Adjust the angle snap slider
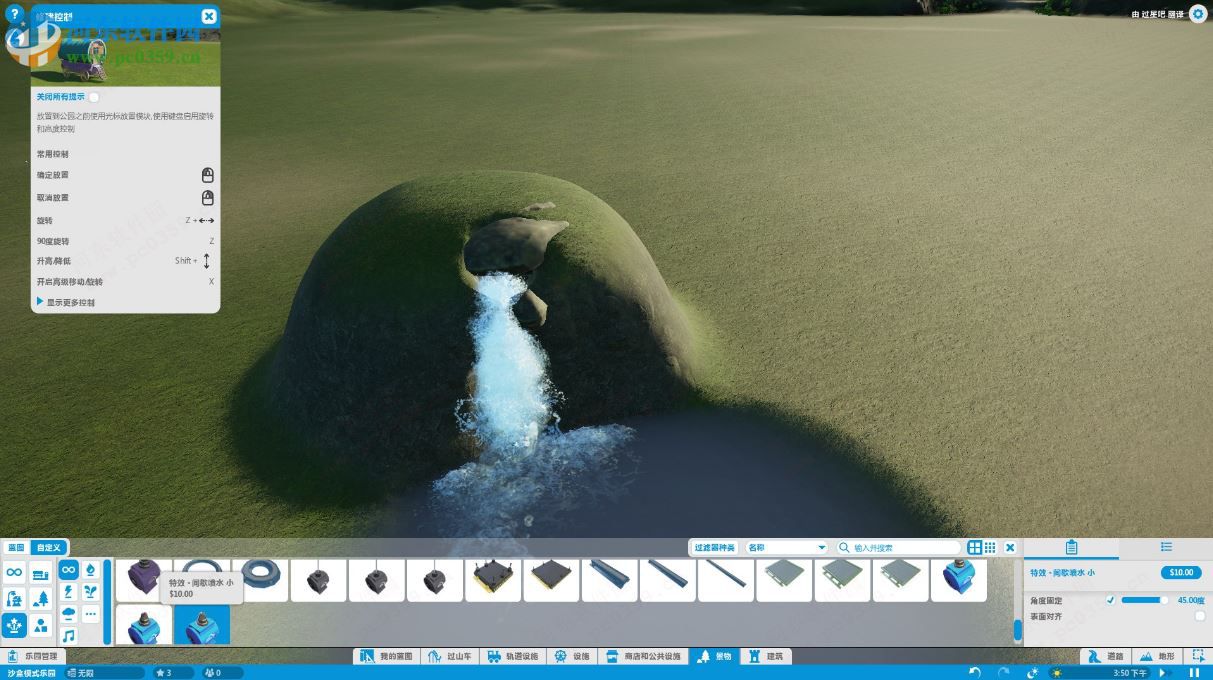1213x680 pixels. [1144, 600]
